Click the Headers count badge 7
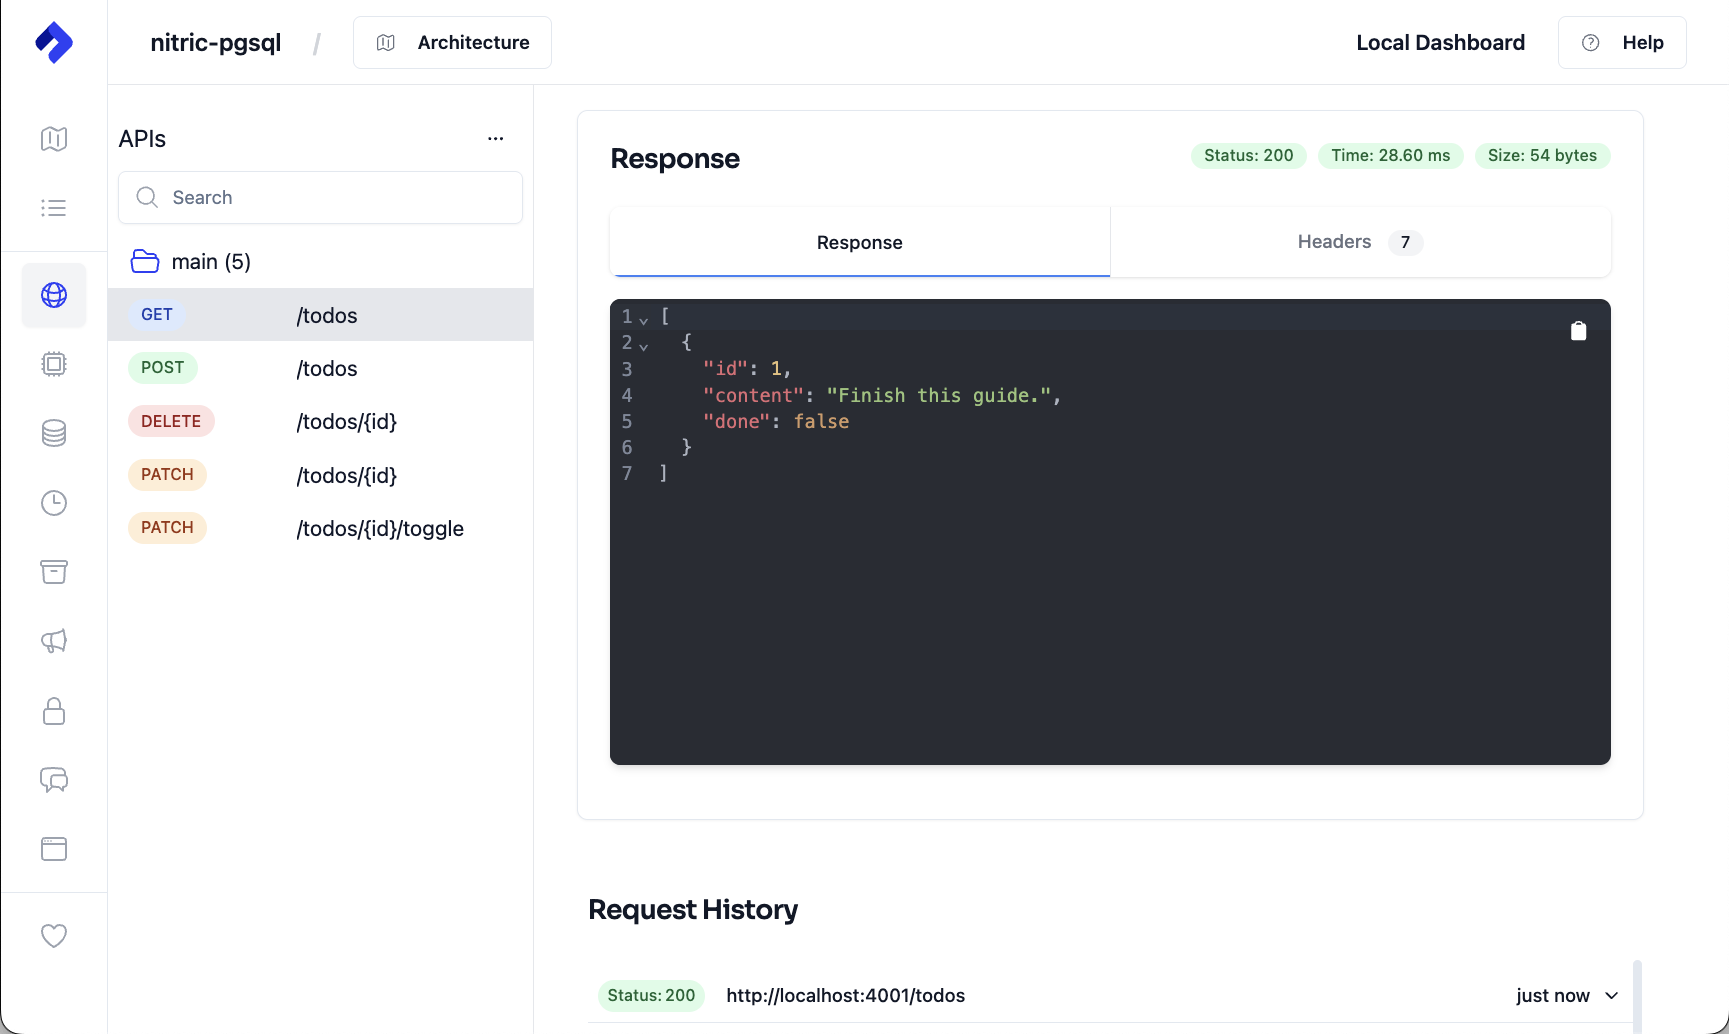This screenshot has height=1034, width=1729. 1405,243
